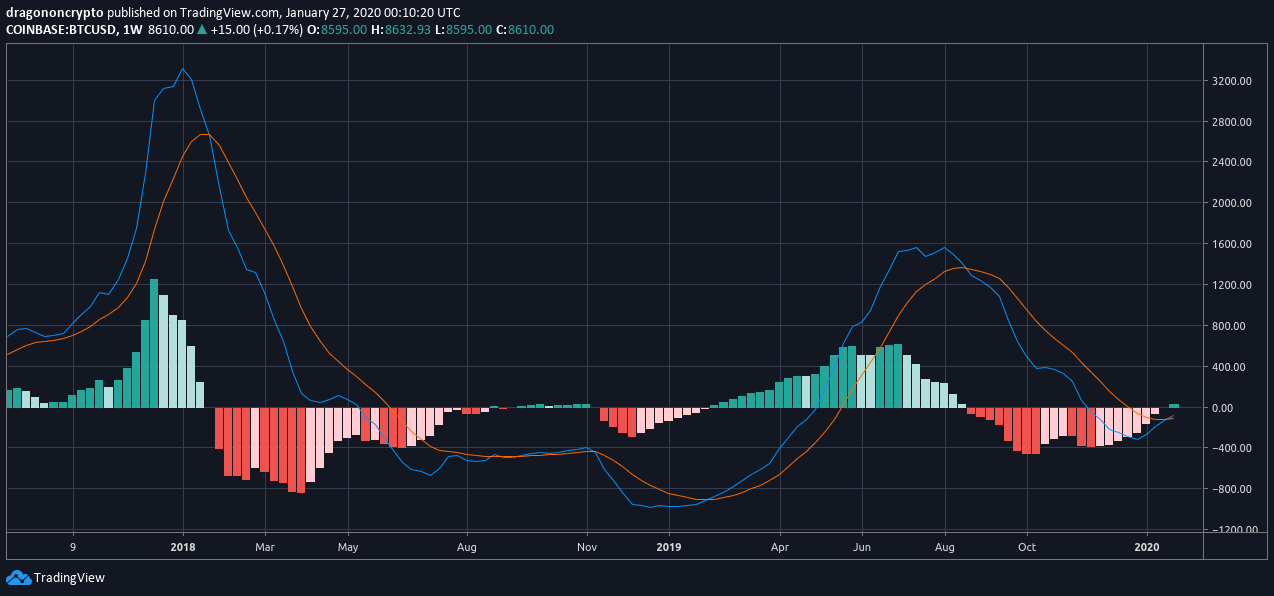Click the first Aug label on time axis

pos(467,547)
